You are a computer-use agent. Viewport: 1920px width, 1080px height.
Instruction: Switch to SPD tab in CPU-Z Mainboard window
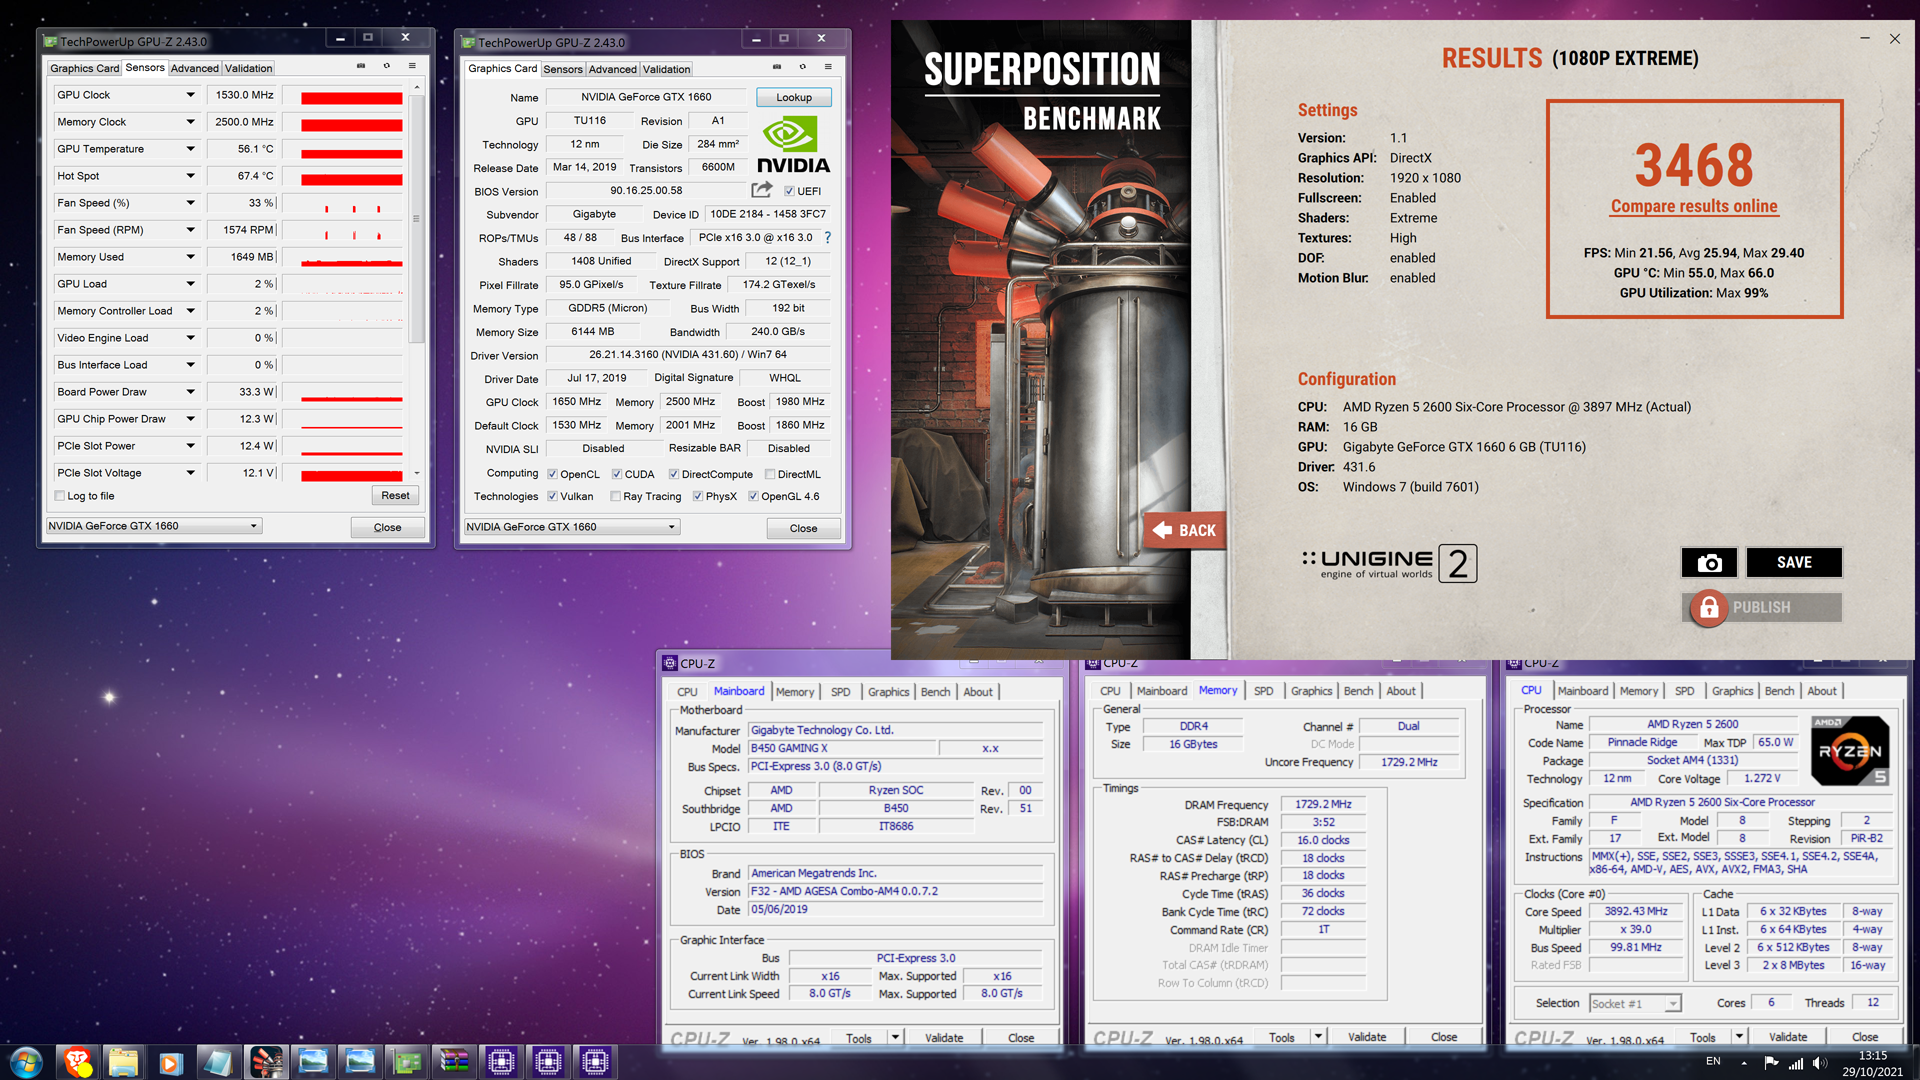tap(841, 692)
